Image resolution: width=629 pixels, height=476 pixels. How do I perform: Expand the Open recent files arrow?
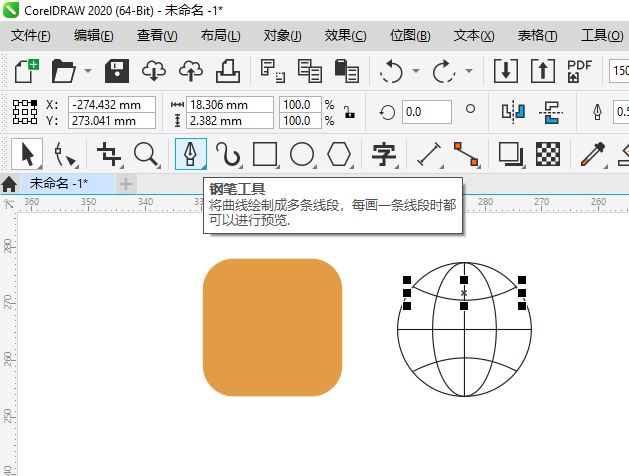[x=88, y=71]
